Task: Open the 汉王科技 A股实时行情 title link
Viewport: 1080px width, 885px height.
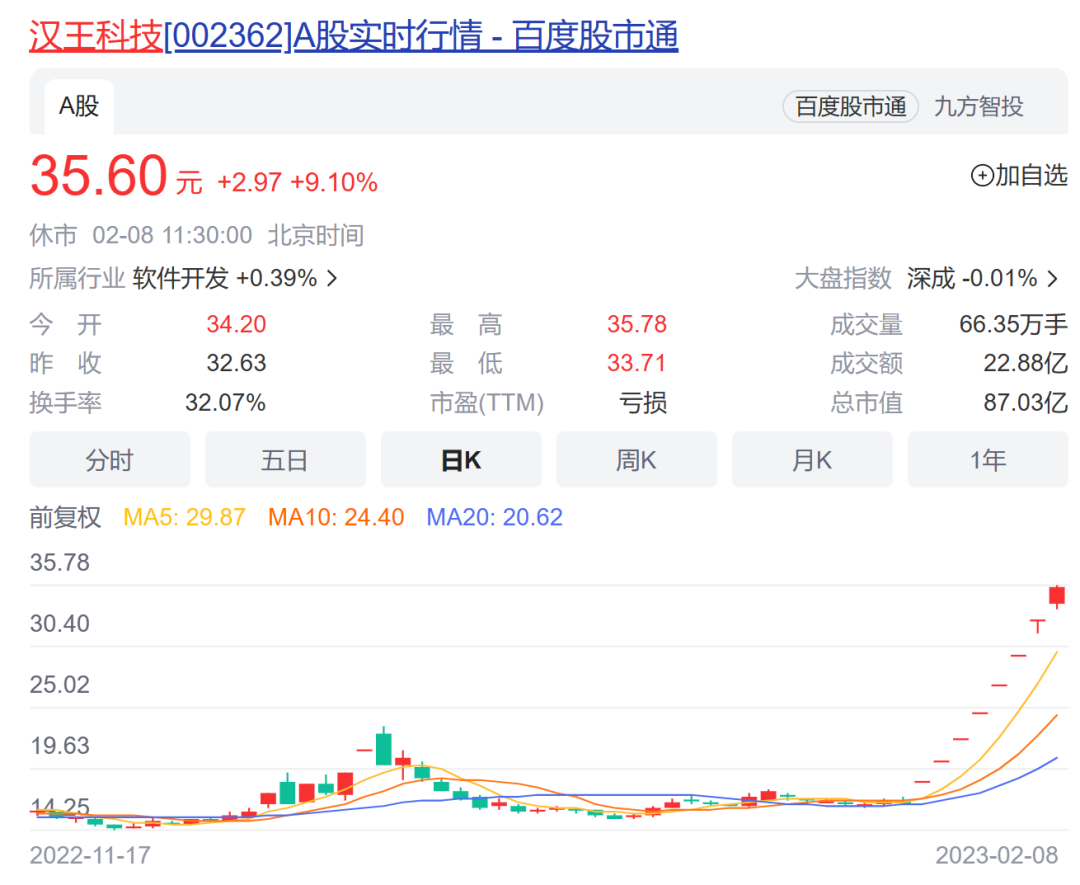Action: click(353, 35)
